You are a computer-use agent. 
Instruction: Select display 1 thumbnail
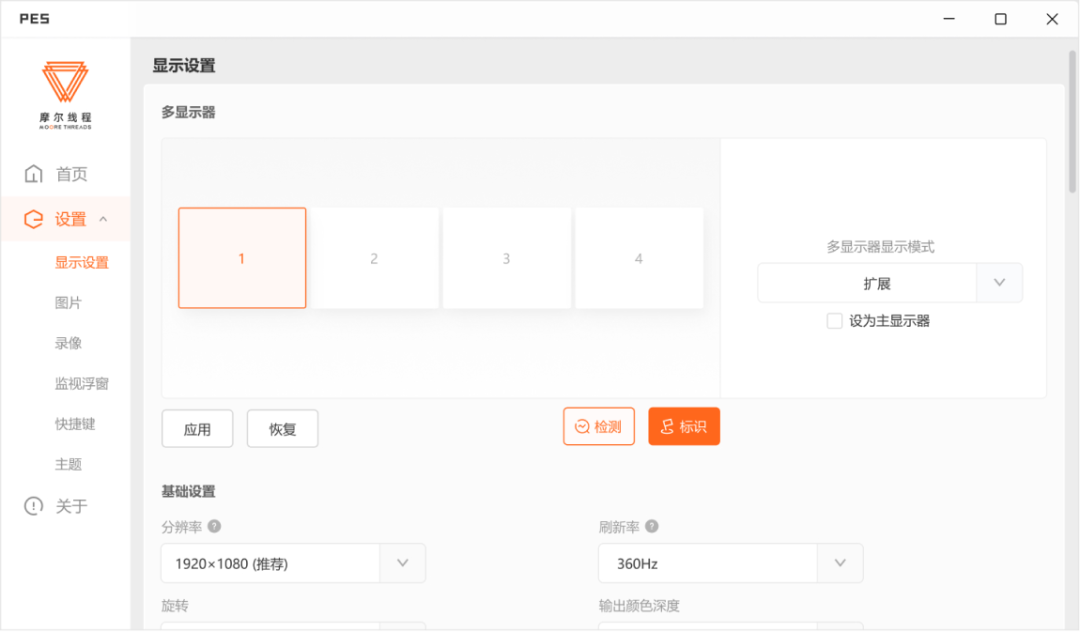tap(242, 258)
